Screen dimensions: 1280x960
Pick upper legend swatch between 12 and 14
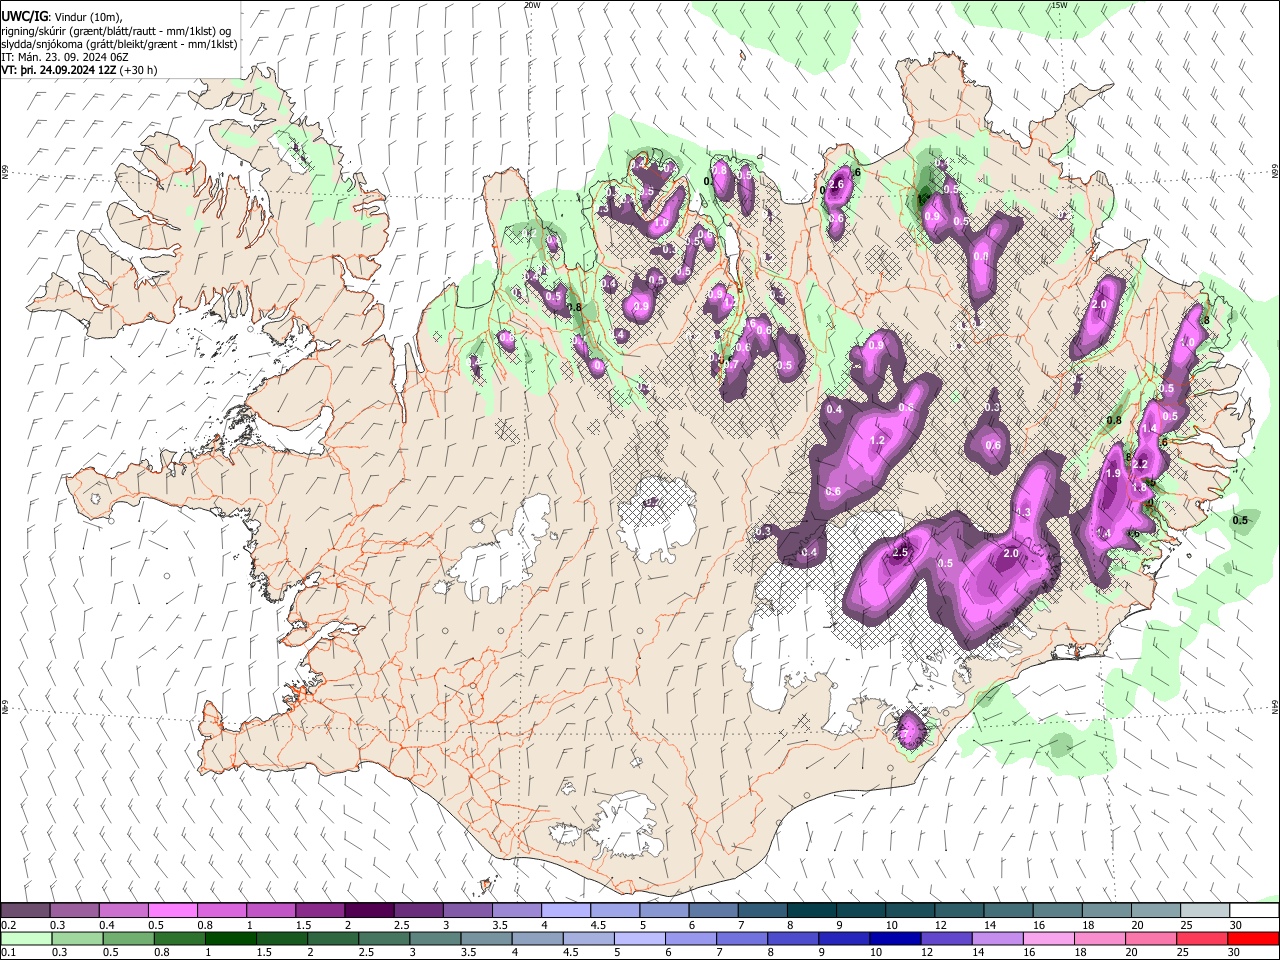pos(958,911)
